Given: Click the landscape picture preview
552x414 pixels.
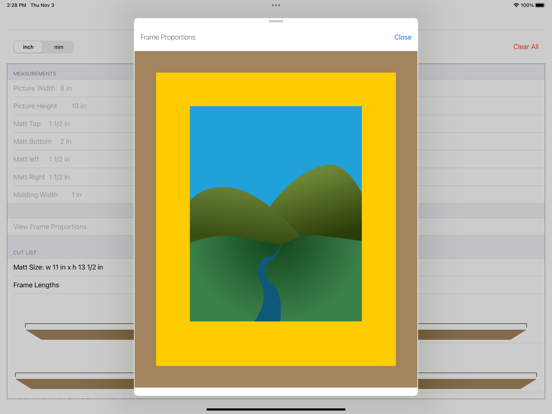Looking at the screenshot, I should pos(276,213).
